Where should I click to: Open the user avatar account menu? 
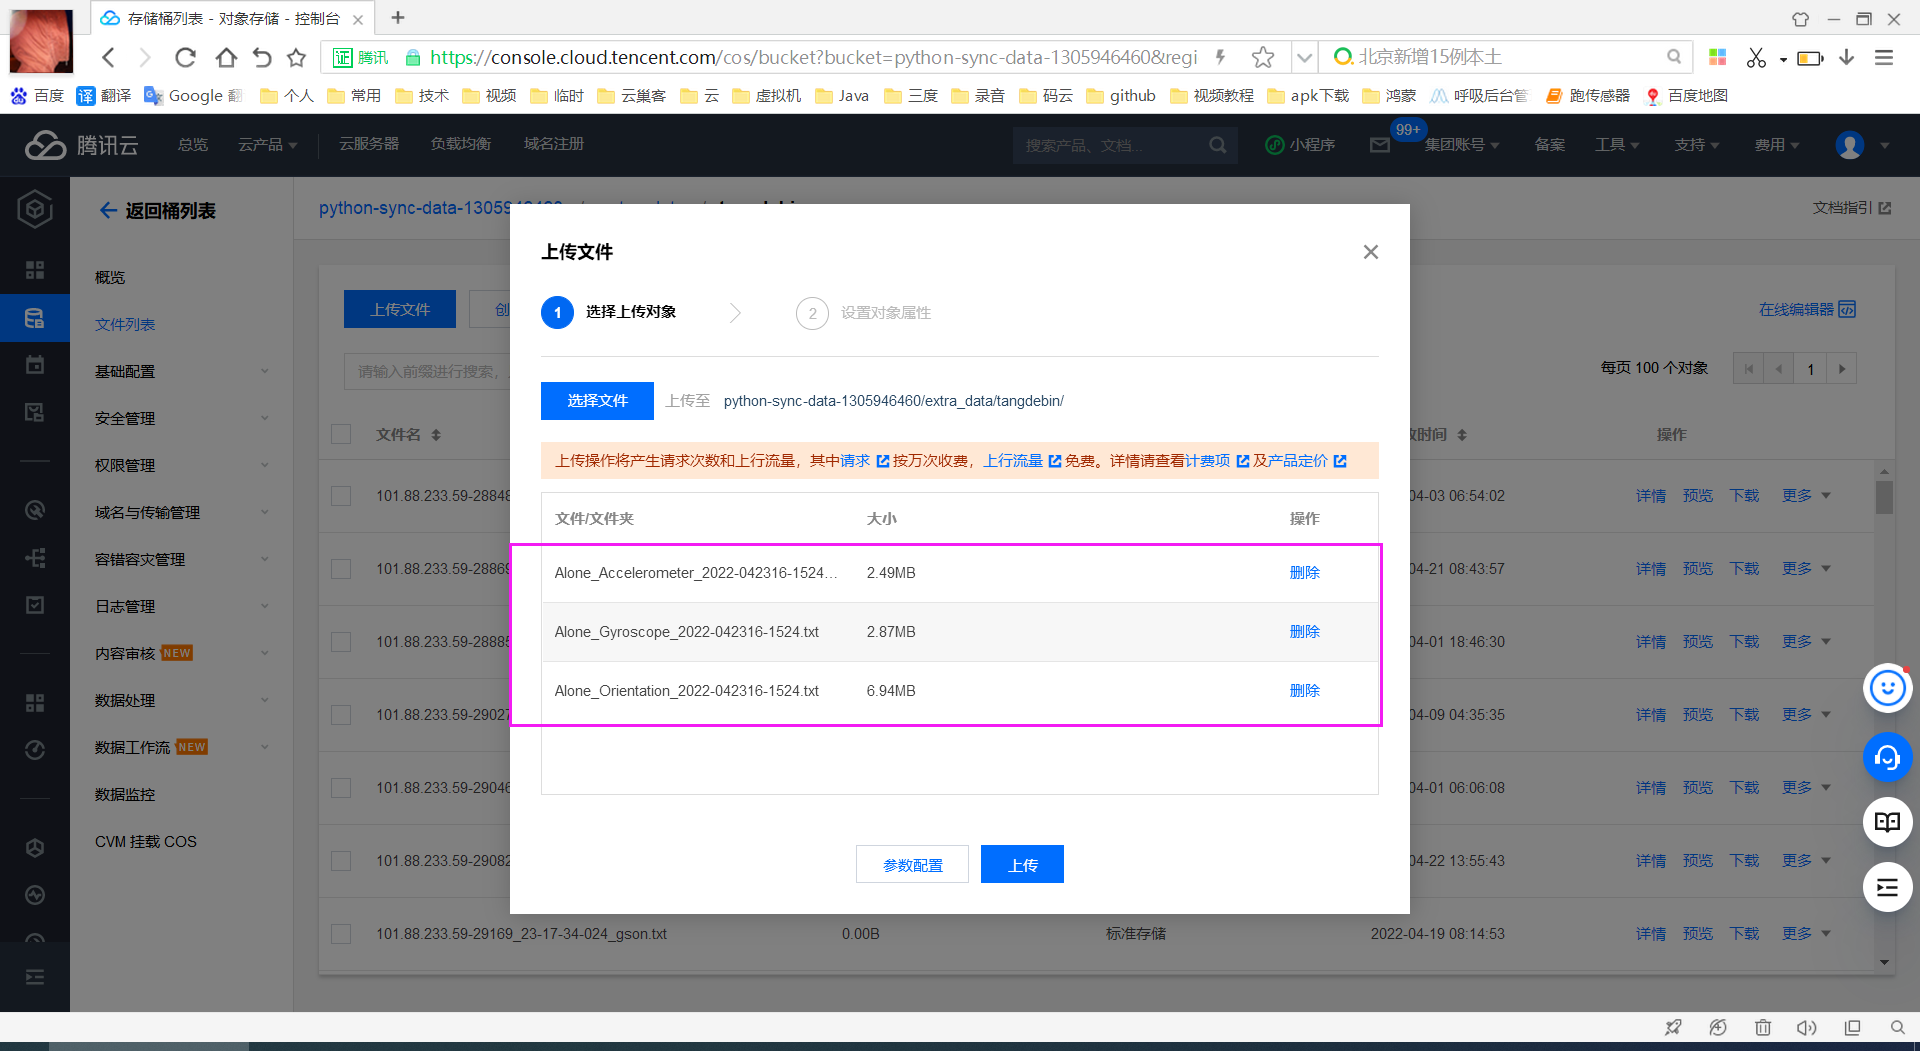click(1850, 145)
